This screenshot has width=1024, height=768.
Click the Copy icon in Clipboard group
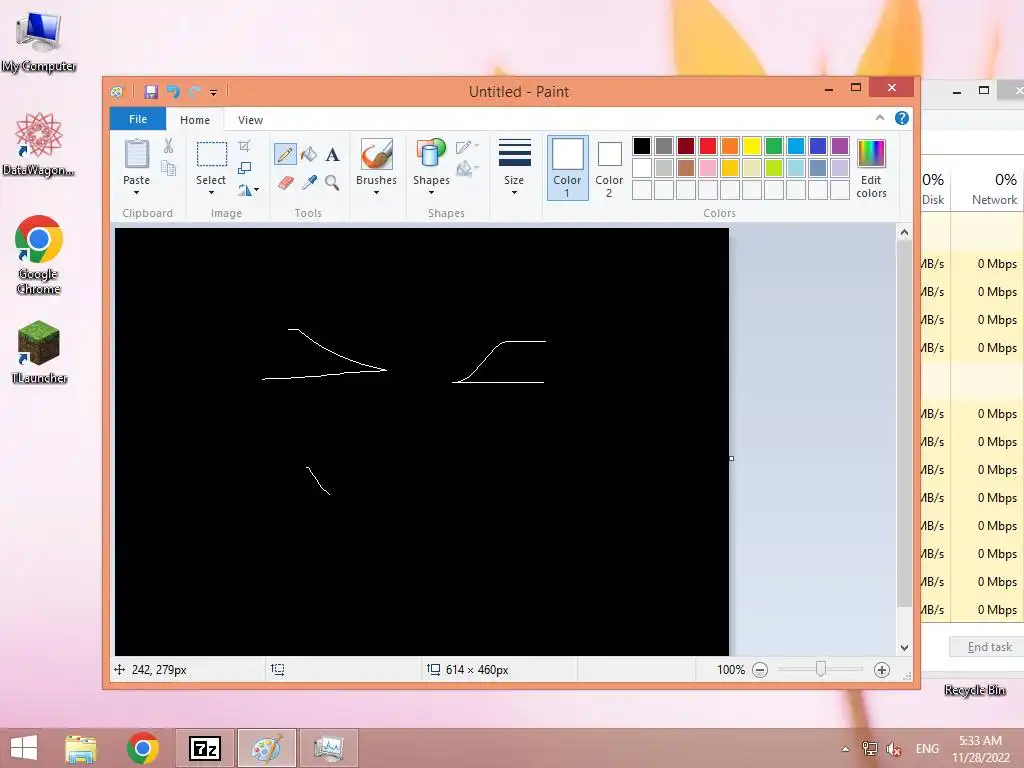click(168, 168)
